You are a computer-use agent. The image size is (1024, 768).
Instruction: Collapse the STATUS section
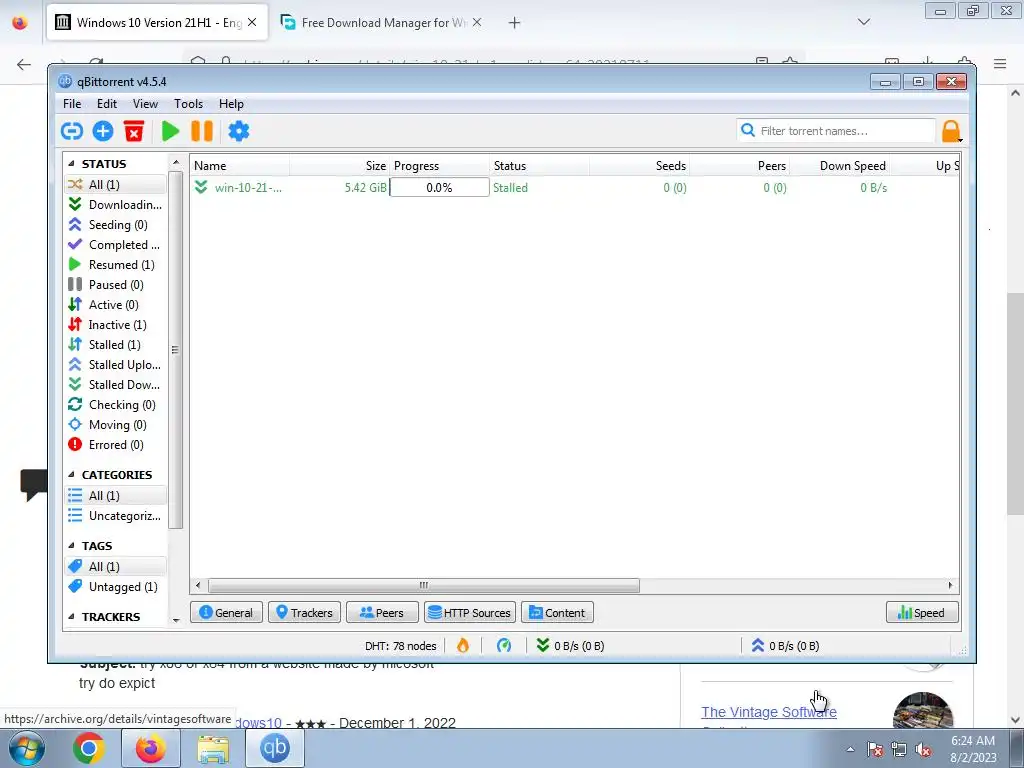click(71, 164)
